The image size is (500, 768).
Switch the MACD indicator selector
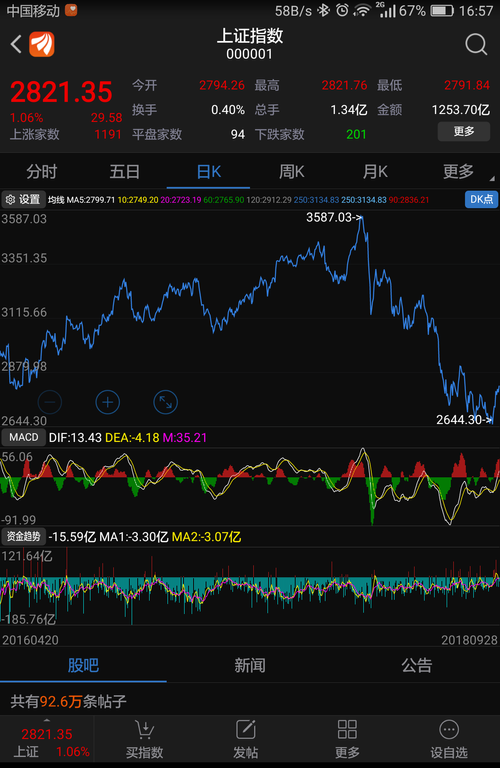click(24, 437)
